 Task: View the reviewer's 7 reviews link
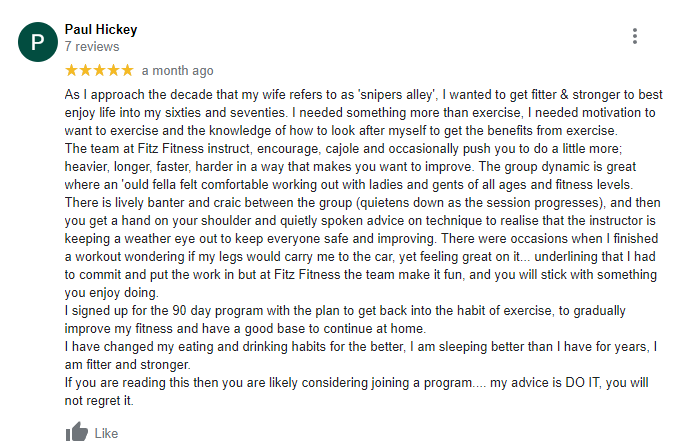tap(92, 47)
